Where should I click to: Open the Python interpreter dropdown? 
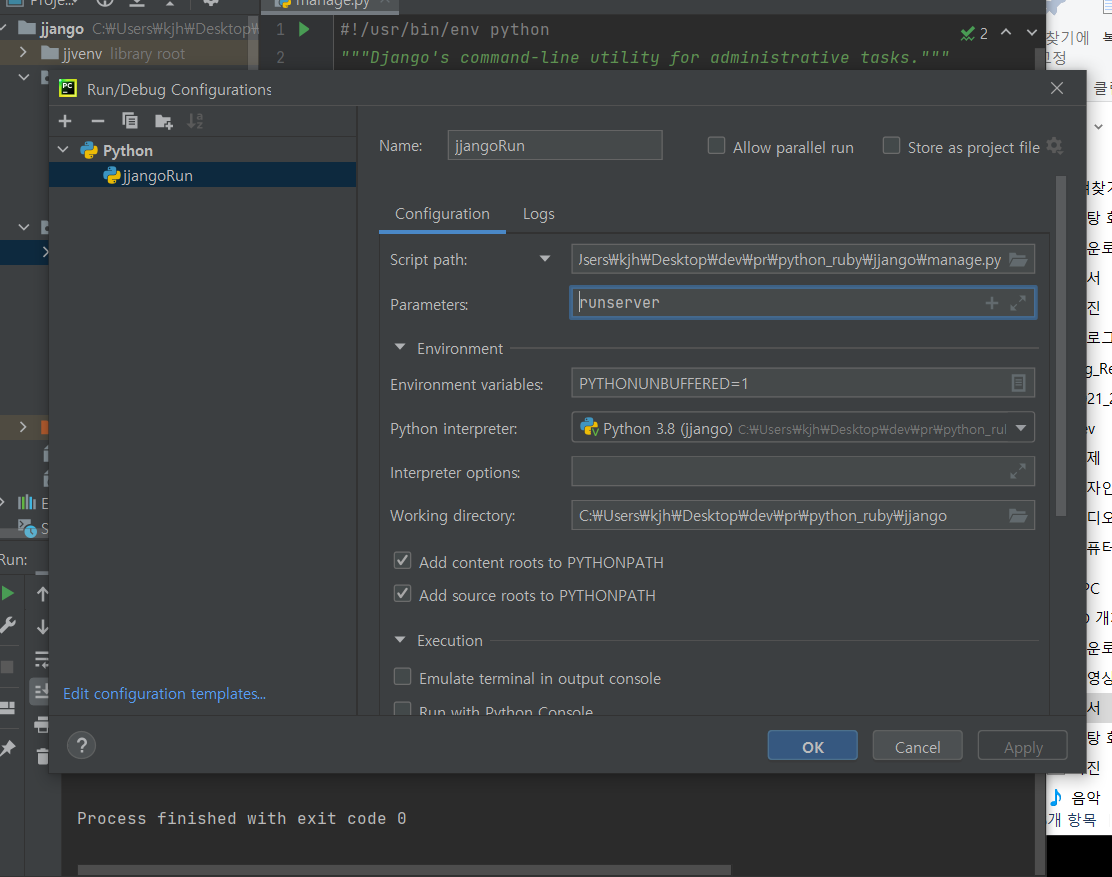pos(1021,428)
